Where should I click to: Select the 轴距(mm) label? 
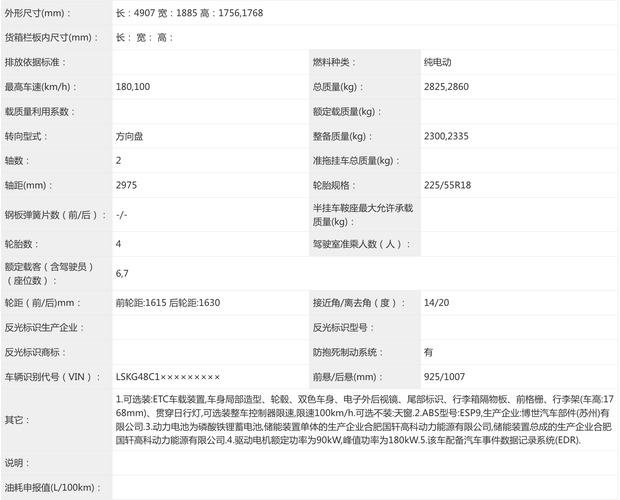[x=28, y=185]
